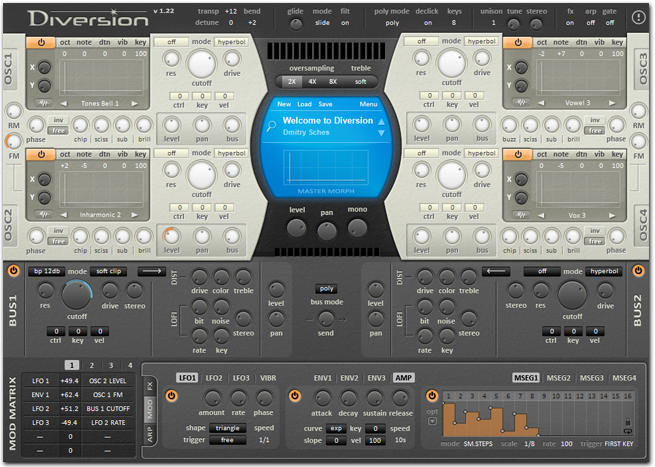Click BUS2 left routing arrow
Image resolution: width=655 pixels, height=467 pixels.
496,271
